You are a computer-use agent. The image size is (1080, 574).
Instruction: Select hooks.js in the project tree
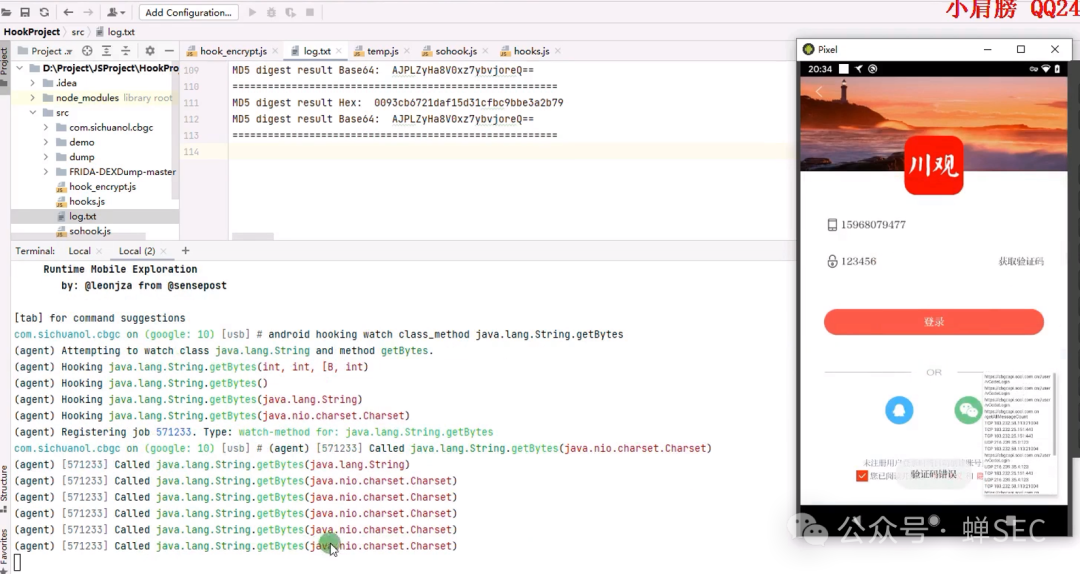click(x=86, y=201)
